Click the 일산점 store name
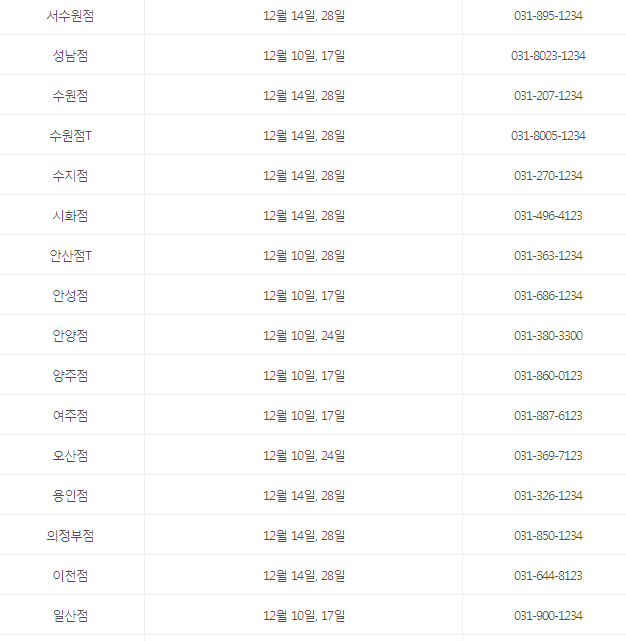Screen dimensions: 626x641 point(70,616)
